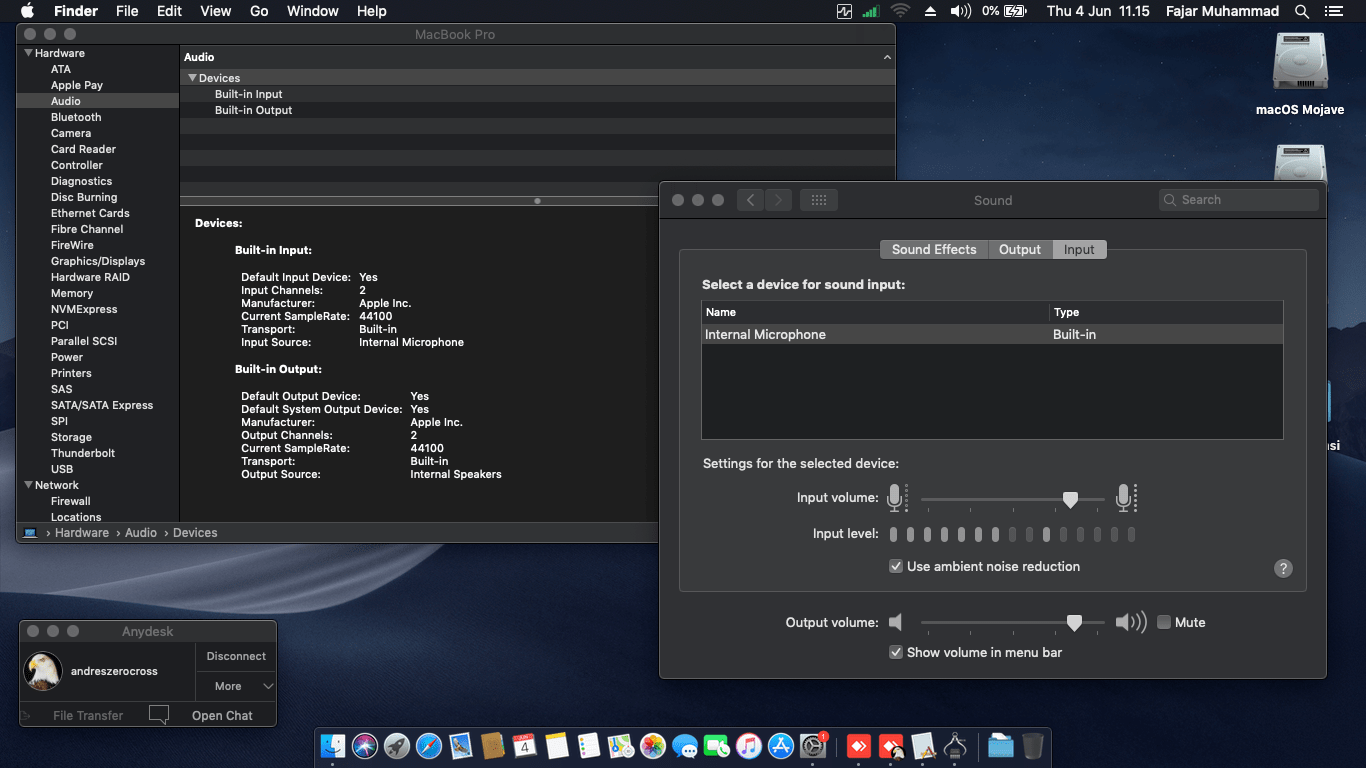Open Launchpad rocket icon in Dock
This screenshot has height=768, width=1366.
(x=397, y=746)
